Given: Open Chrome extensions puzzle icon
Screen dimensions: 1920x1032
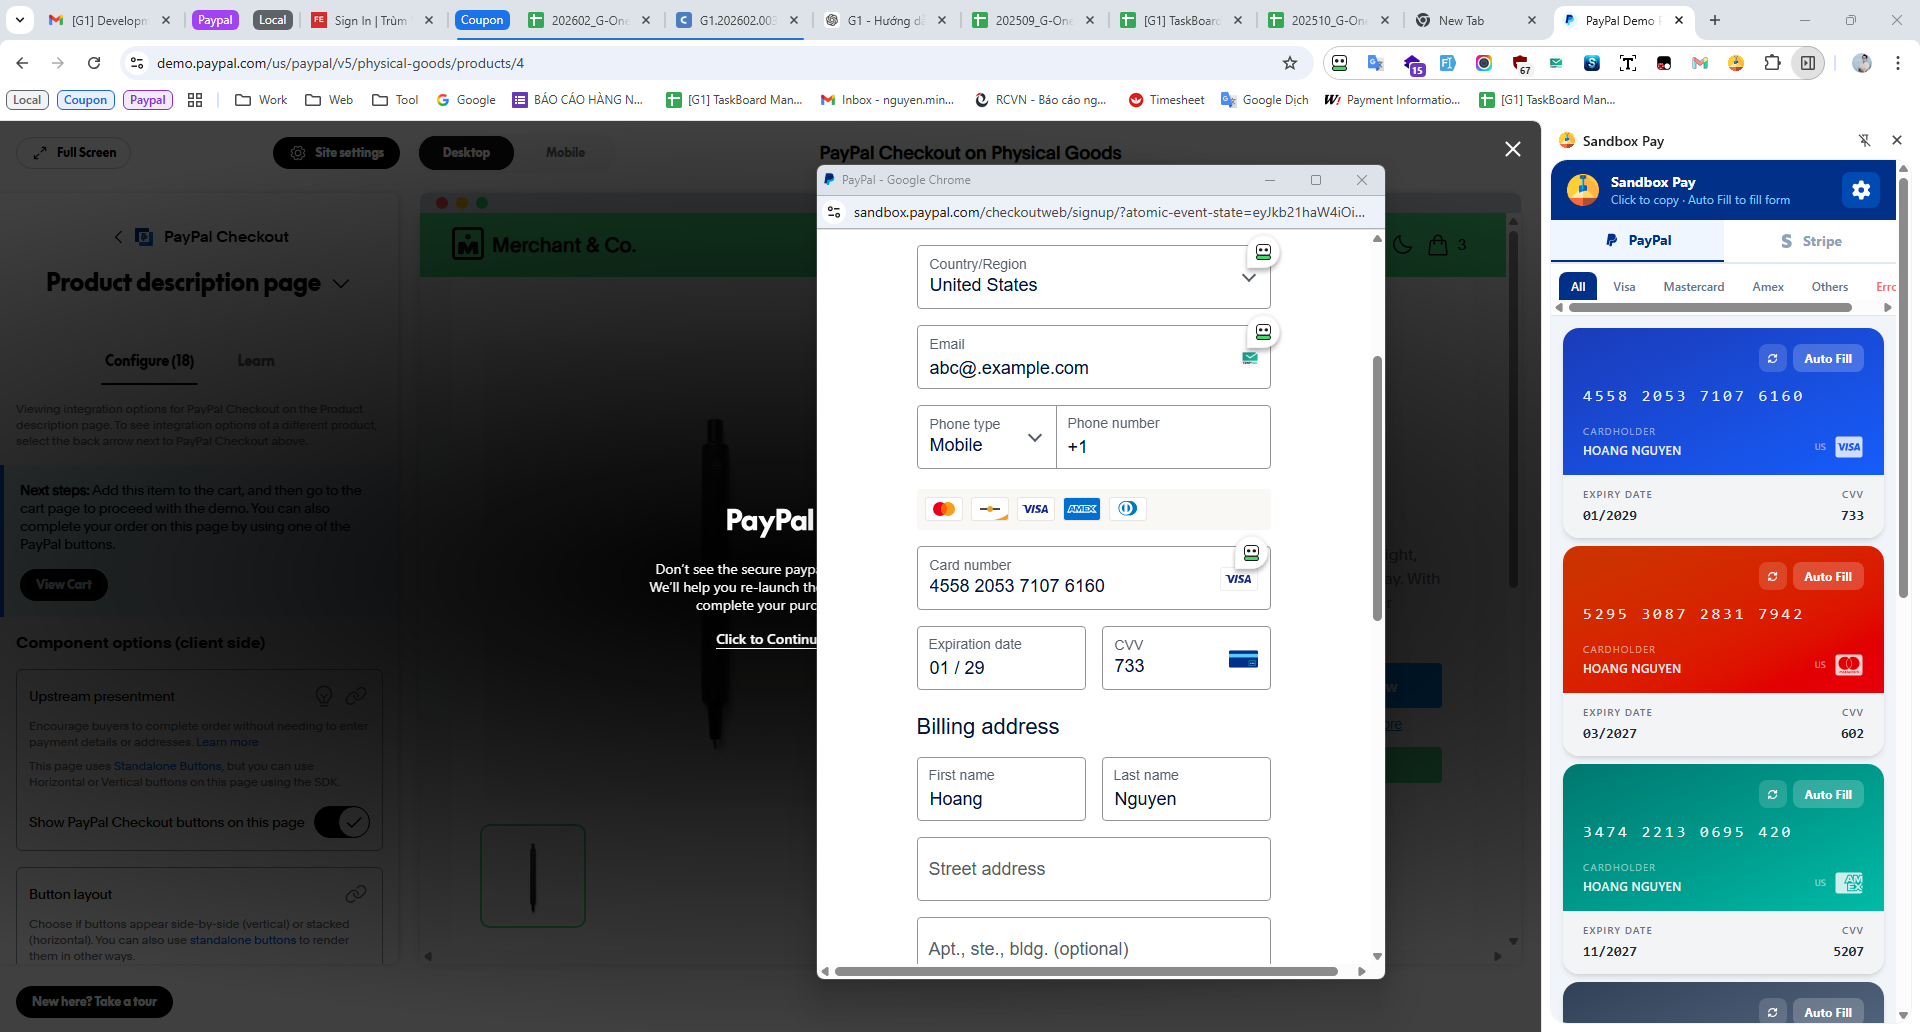Looking at the screenshot, I should point(1772,63).
